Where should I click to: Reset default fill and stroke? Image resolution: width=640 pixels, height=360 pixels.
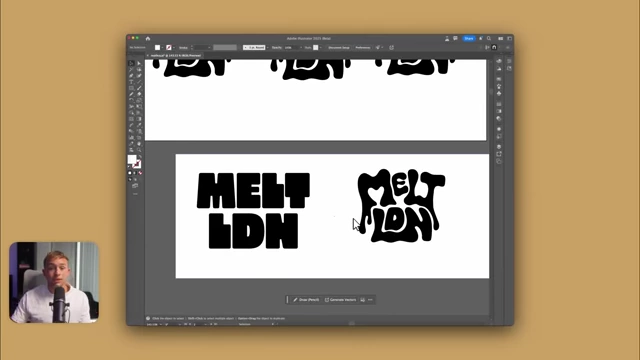click(130, 167)
